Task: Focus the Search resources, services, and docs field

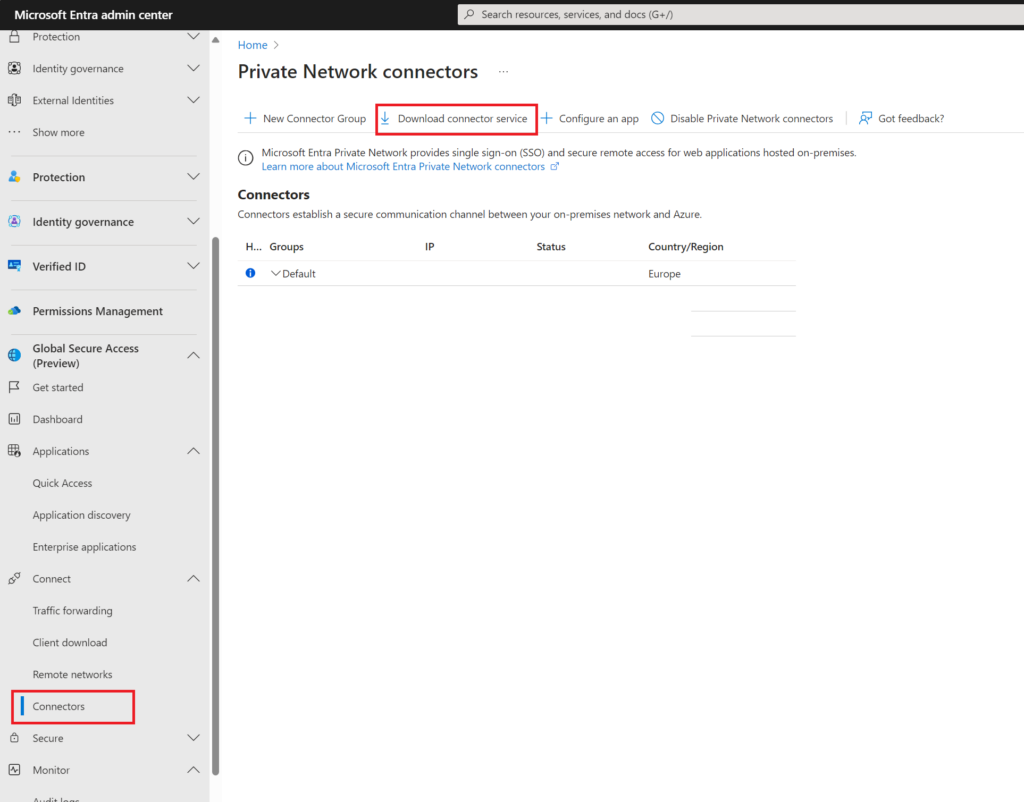Action: pos(741,14)
